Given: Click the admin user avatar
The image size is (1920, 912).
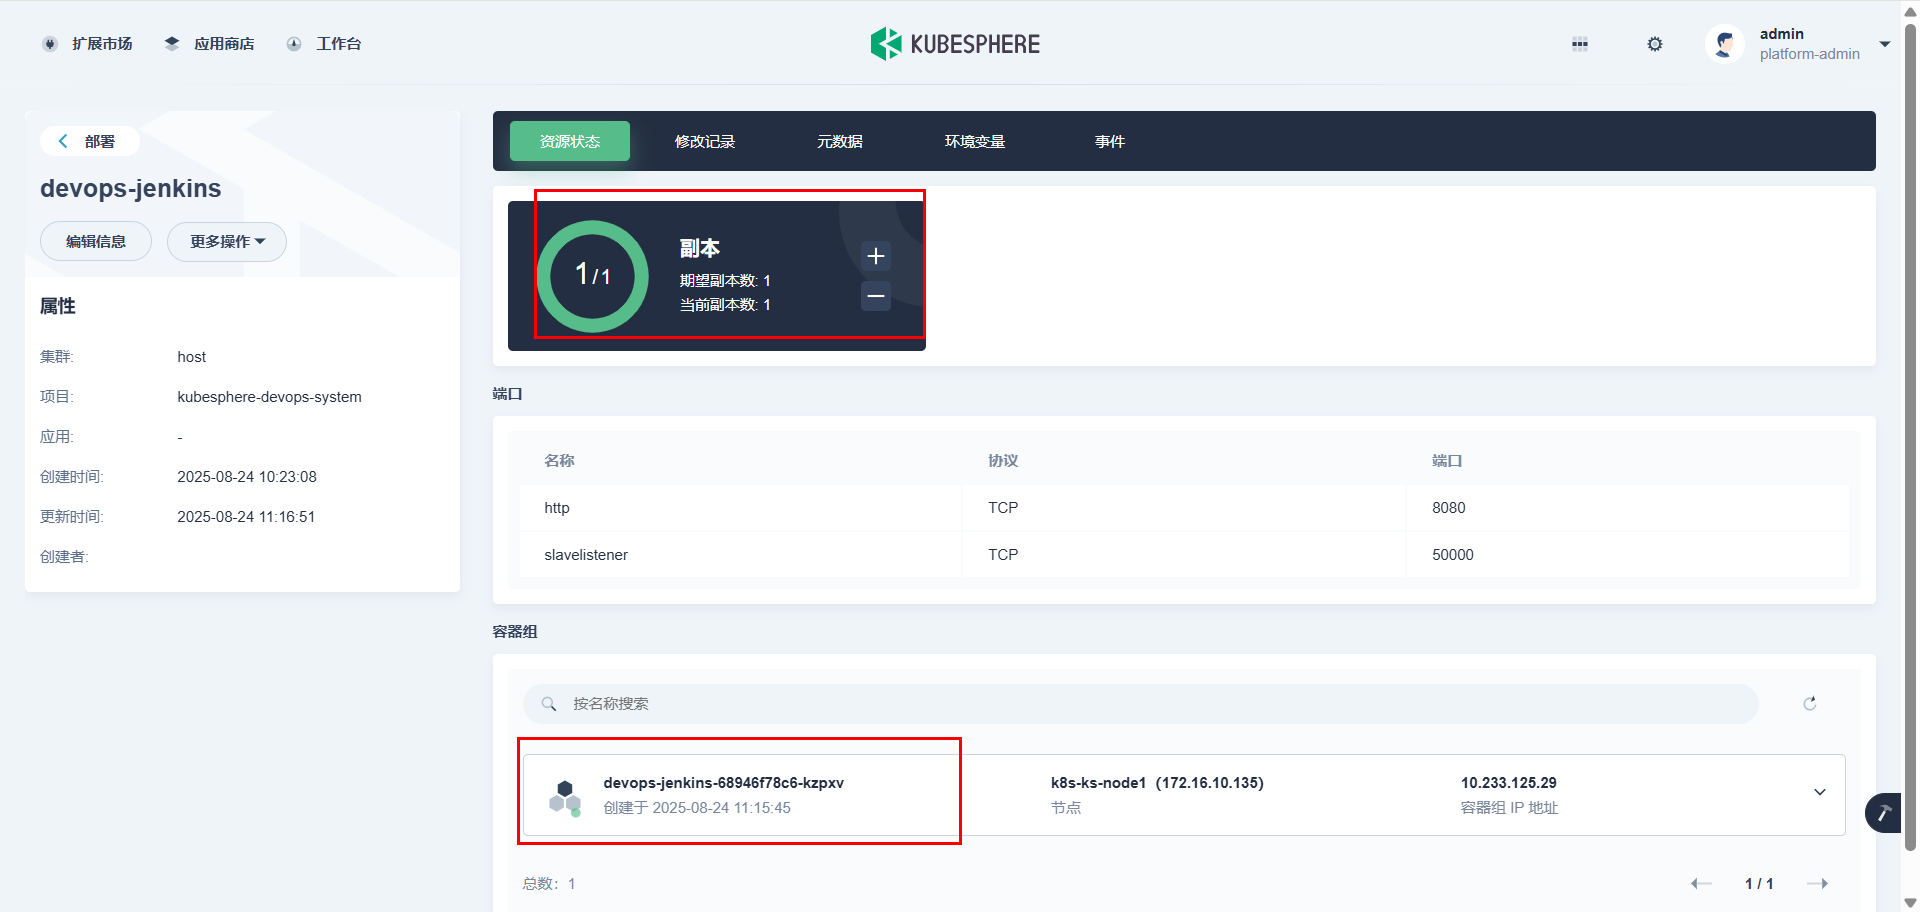Looking at the screenshot, I should [1725, 44].
